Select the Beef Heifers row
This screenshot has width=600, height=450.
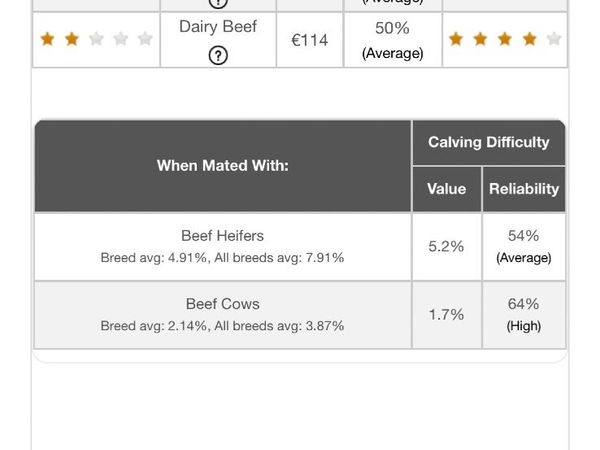(222, 246)
